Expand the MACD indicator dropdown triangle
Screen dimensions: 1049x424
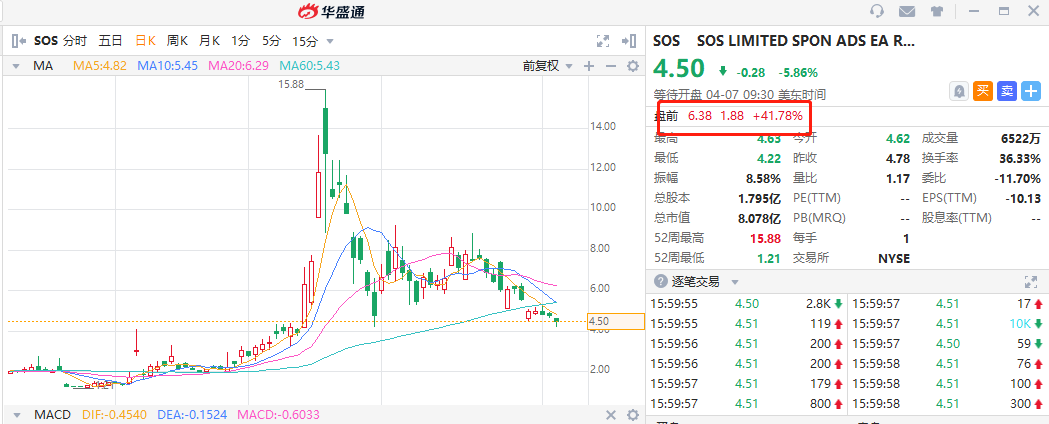pyautogui.click(x=16, y=415)
